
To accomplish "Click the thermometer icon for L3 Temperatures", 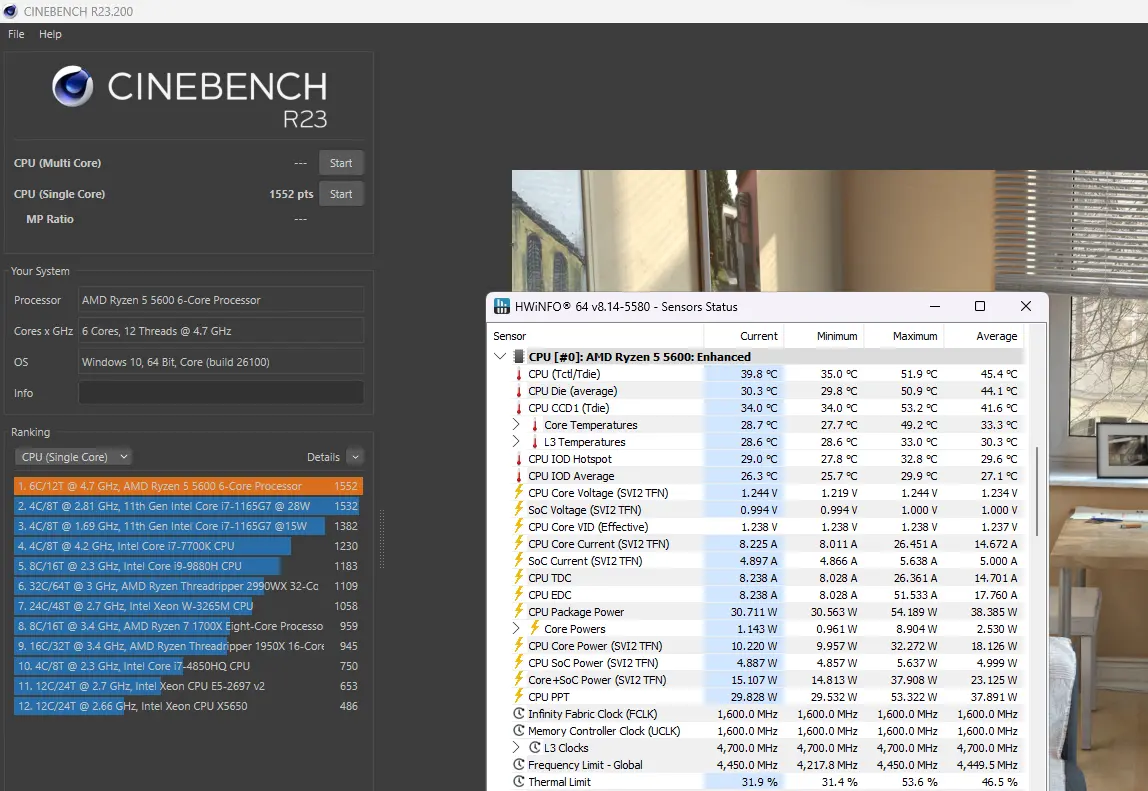I will (x=535, y=442).
